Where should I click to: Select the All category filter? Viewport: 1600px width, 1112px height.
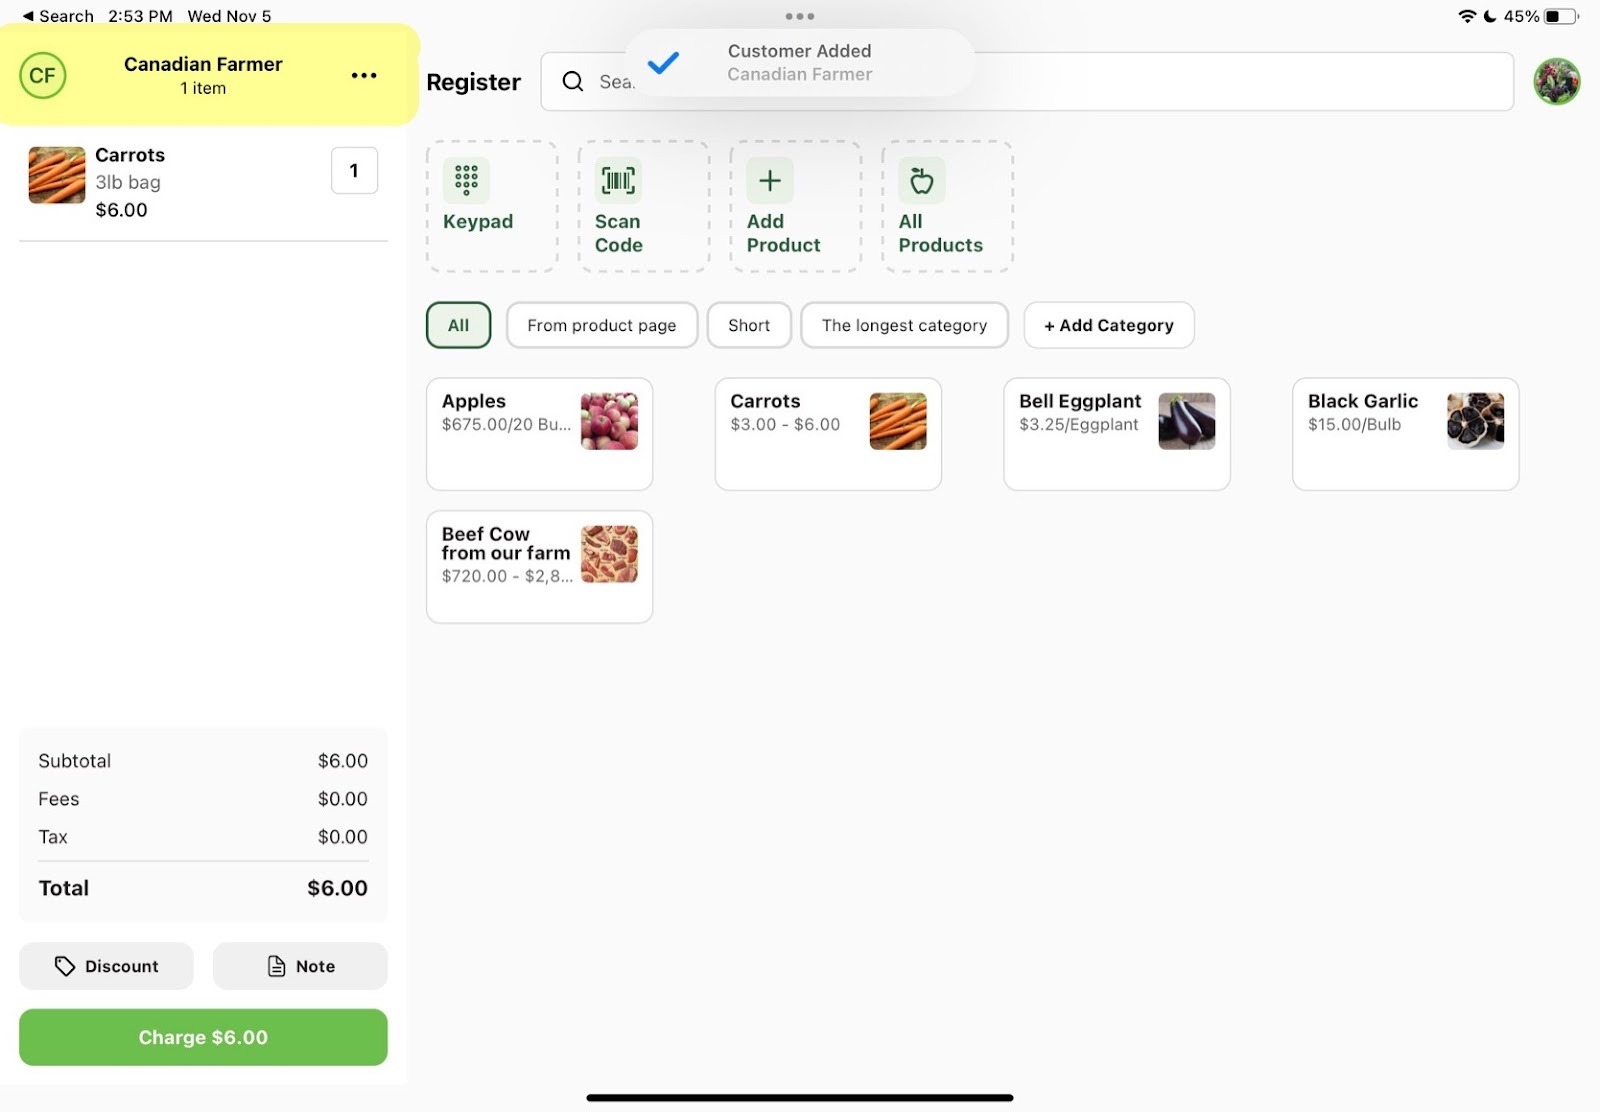(458, 325)
